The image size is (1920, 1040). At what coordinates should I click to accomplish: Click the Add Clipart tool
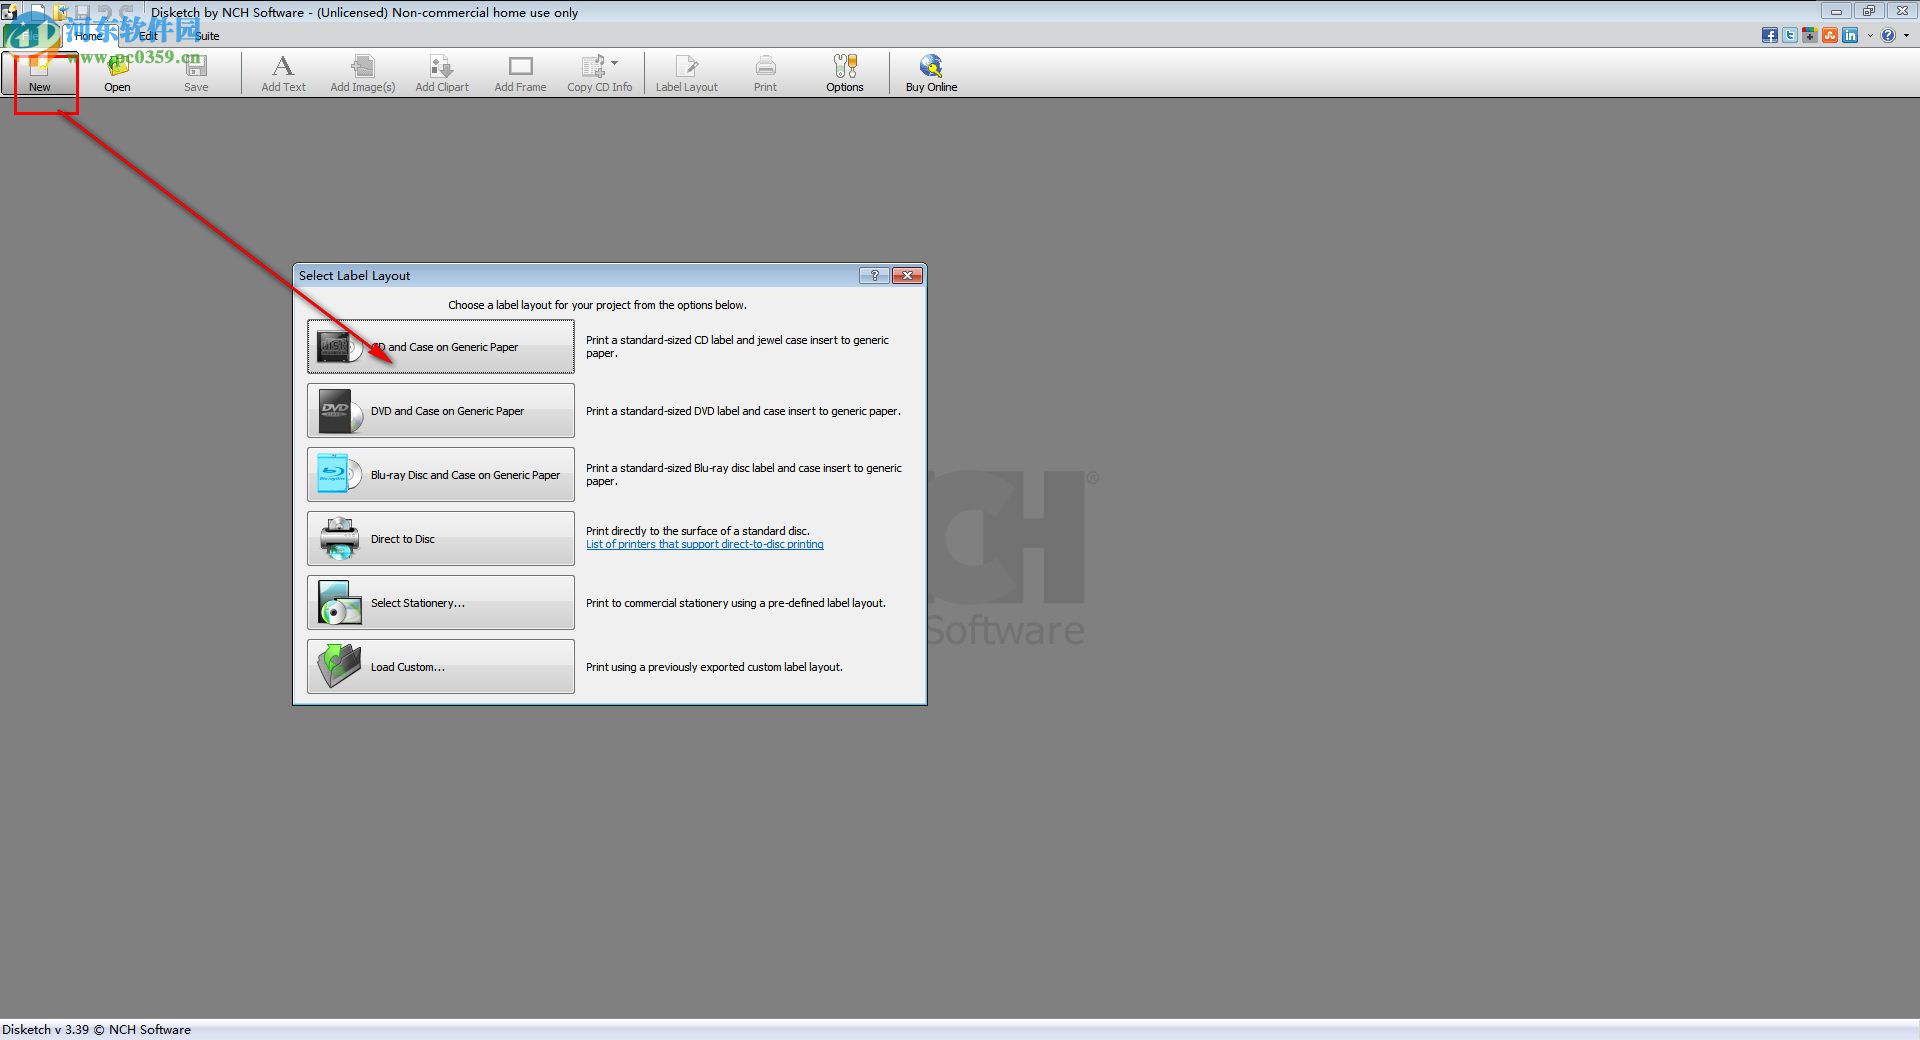coord(442,73)
